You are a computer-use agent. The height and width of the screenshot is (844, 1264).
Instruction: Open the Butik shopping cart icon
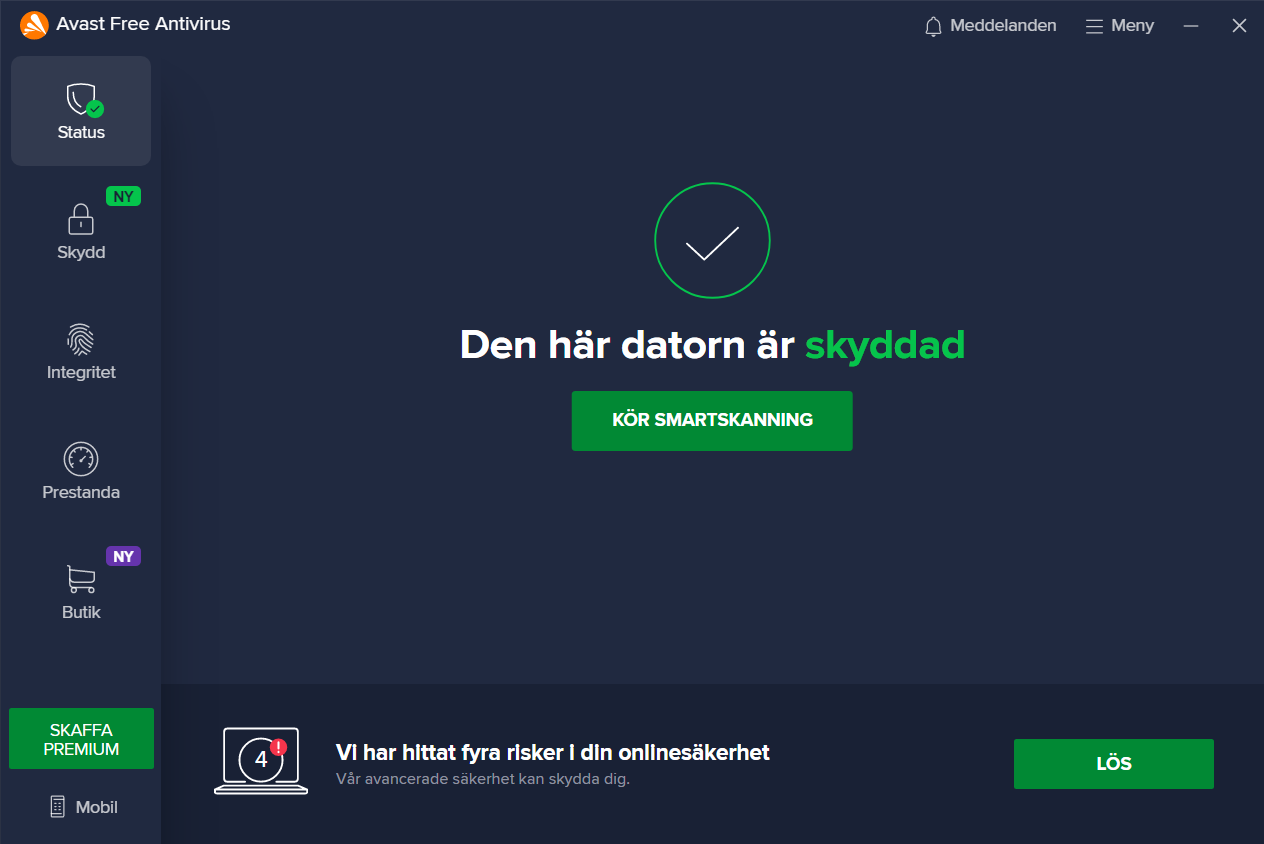tap(81, 579)
